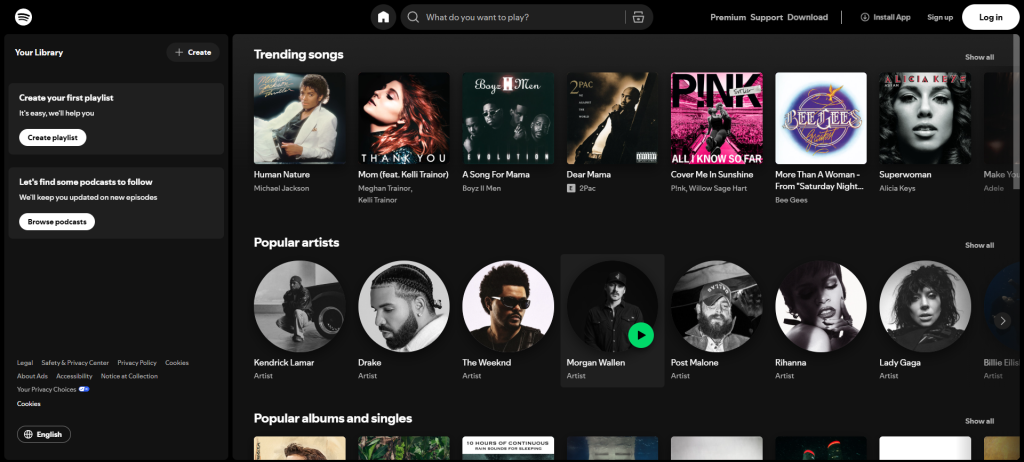
Task: Open Notice at Collection link
Action: point(129,376)
